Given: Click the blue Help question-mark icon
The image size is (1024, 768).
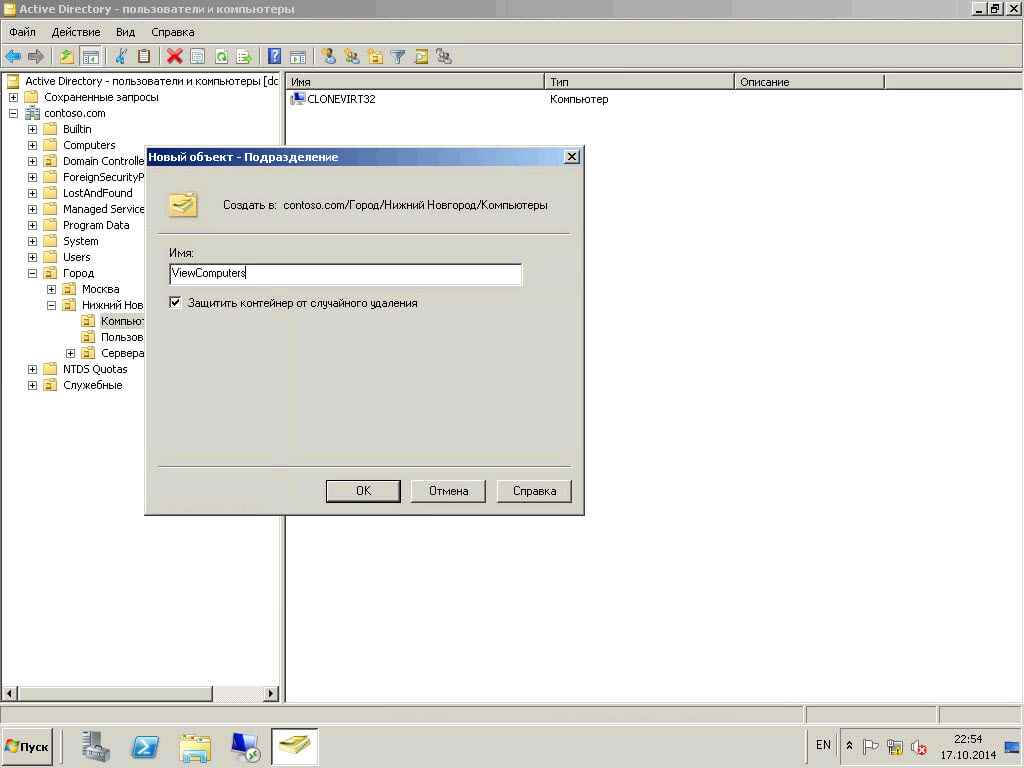Looking at the screenshot, I should pyautogui.click(x=275, y=57).
